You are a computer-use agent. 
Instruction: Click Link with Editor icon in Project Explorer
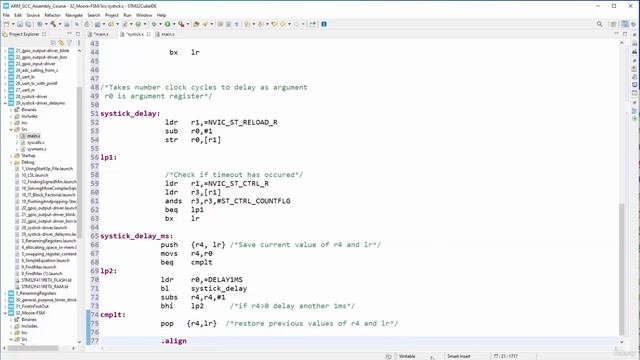pyautogui.click(x=61, y=43)
